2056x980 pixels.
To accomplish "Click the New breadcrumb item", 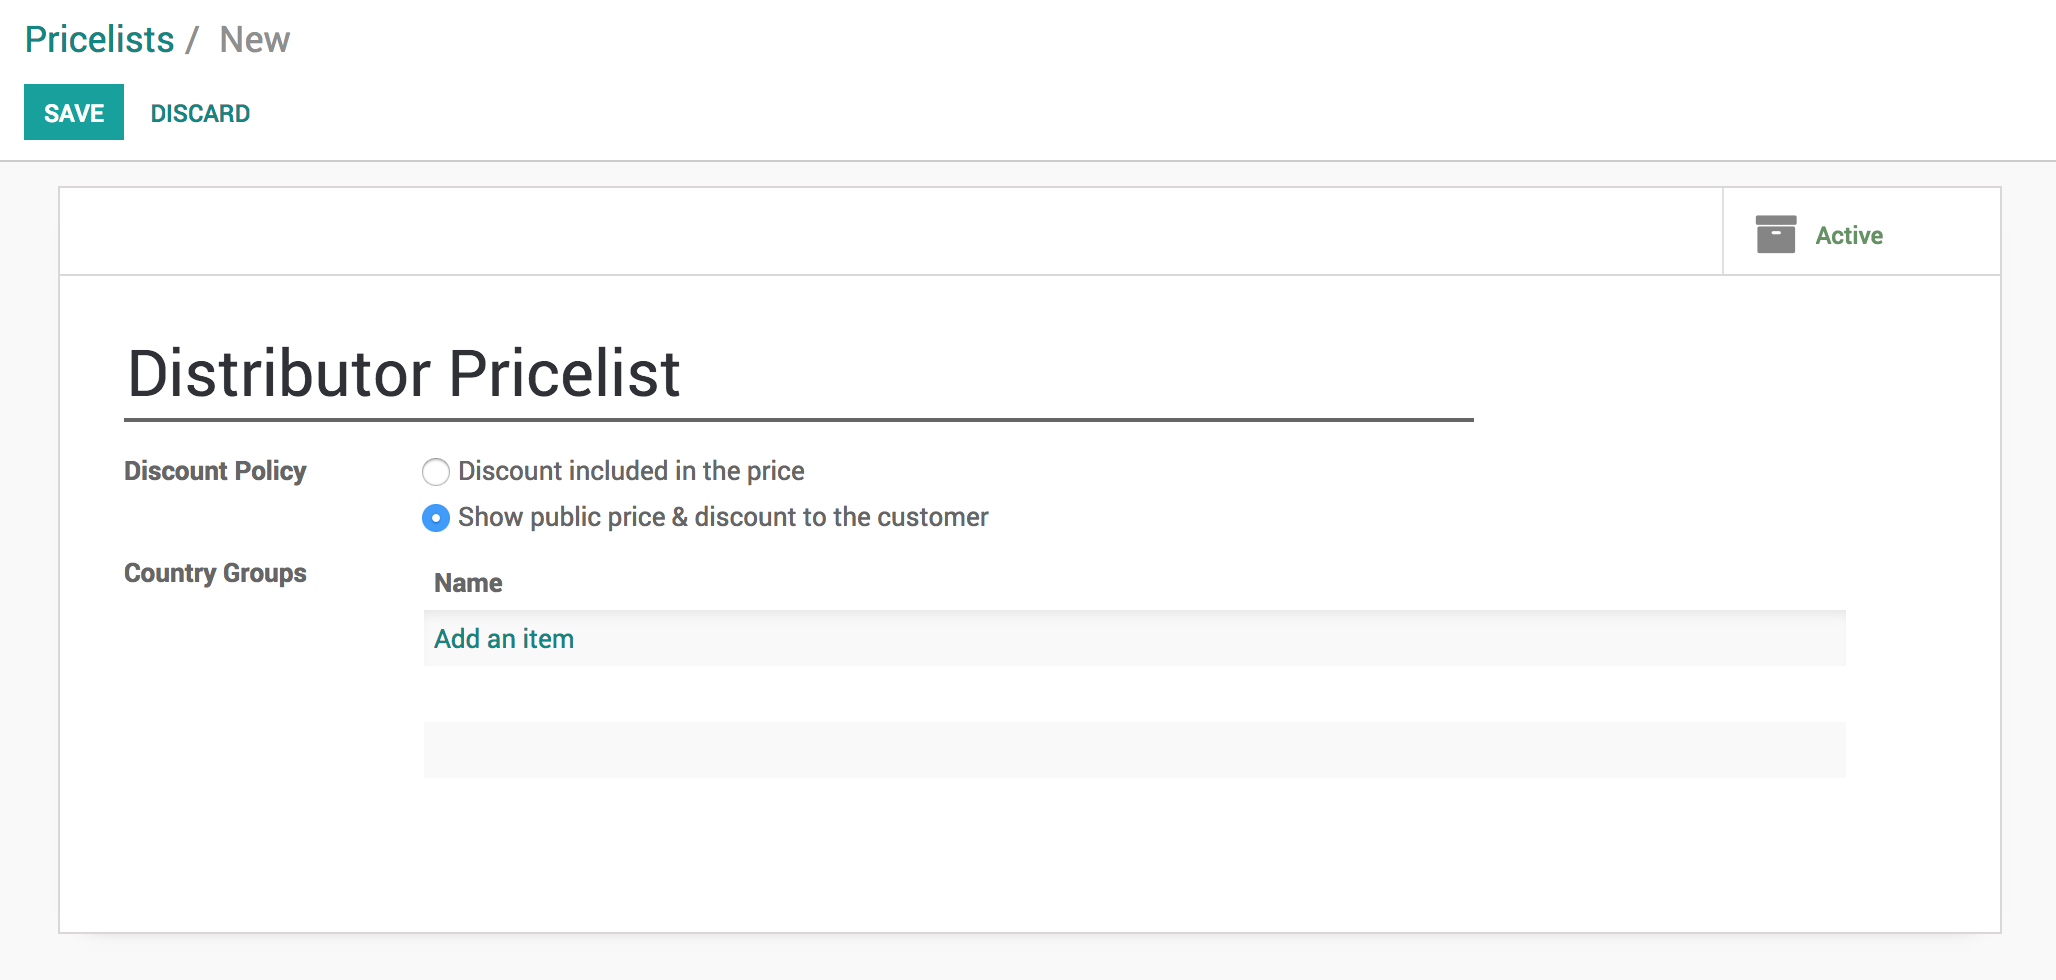I will [254, 40].
